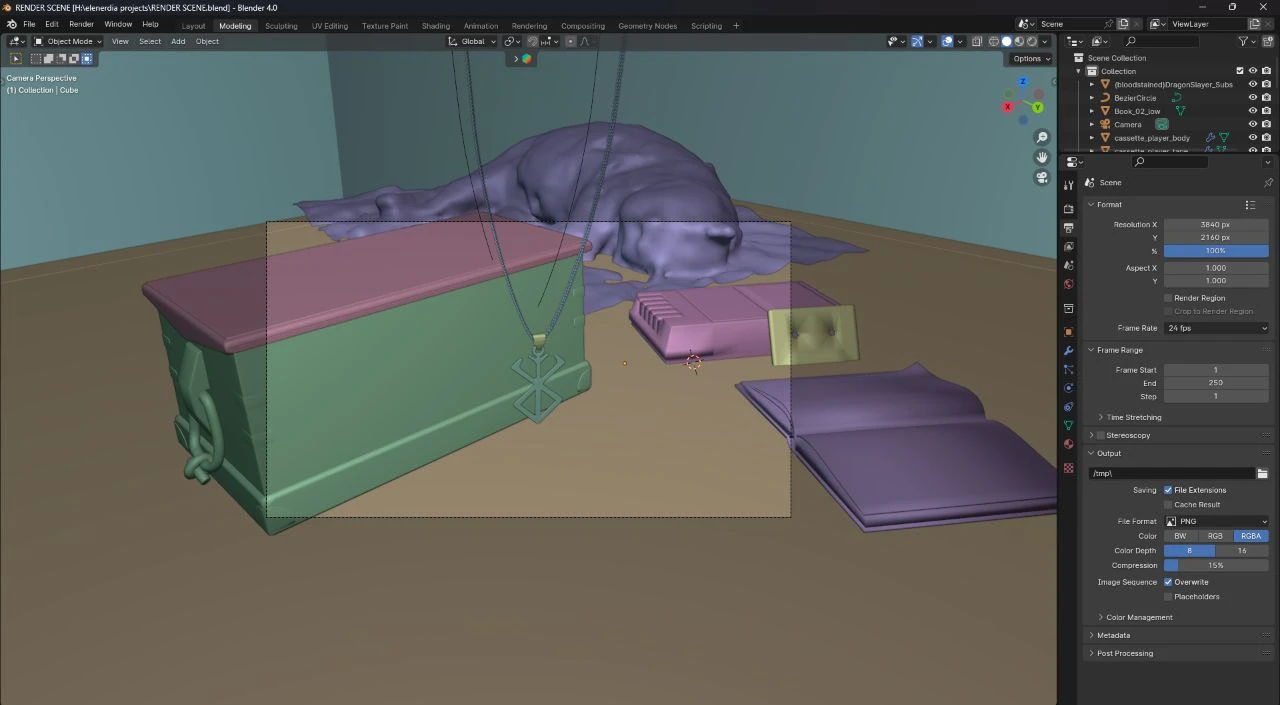Image resolution: width=1280 pixels, height=705 pixels.
Task: Toggle camera view with the camera gizmo icon
Action: tap(1041, 177)
